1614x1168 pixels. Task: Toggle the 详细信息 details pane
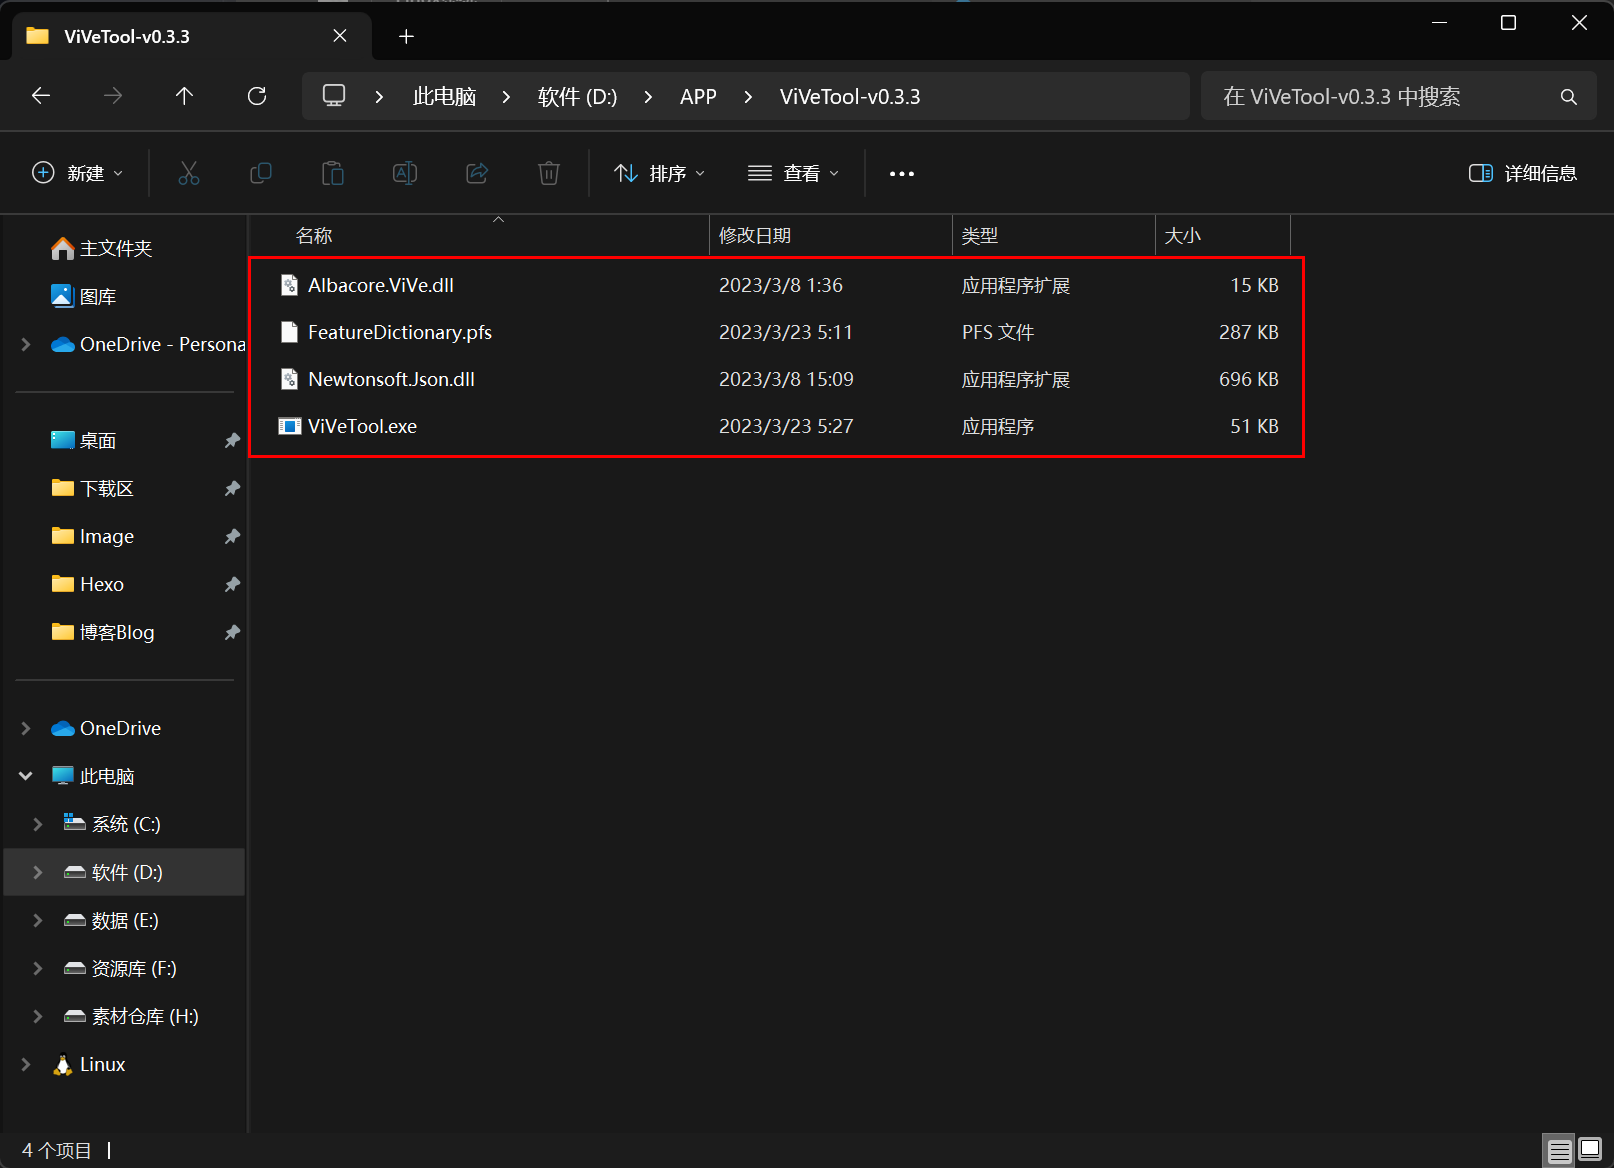pos(1523,173)
